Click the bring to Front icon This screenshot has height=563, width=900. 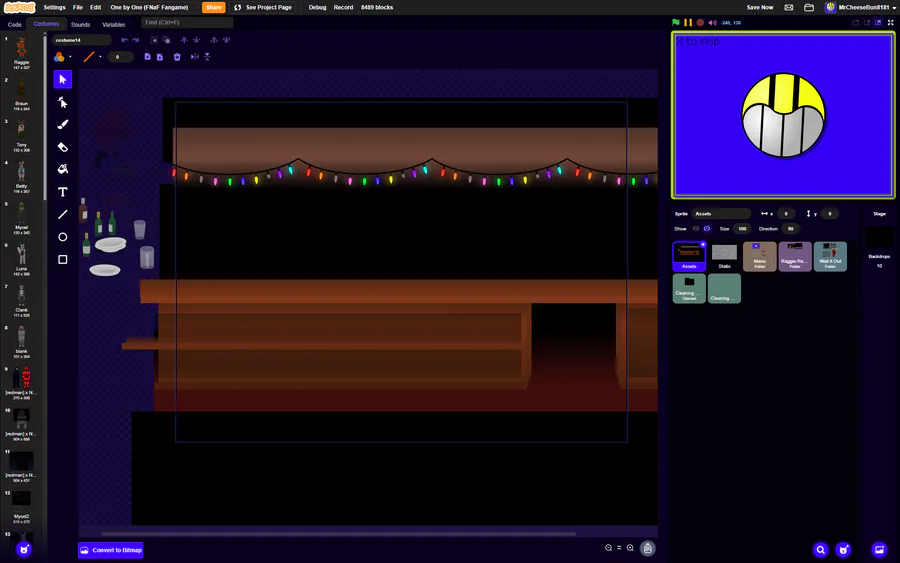tap(214, 40)
